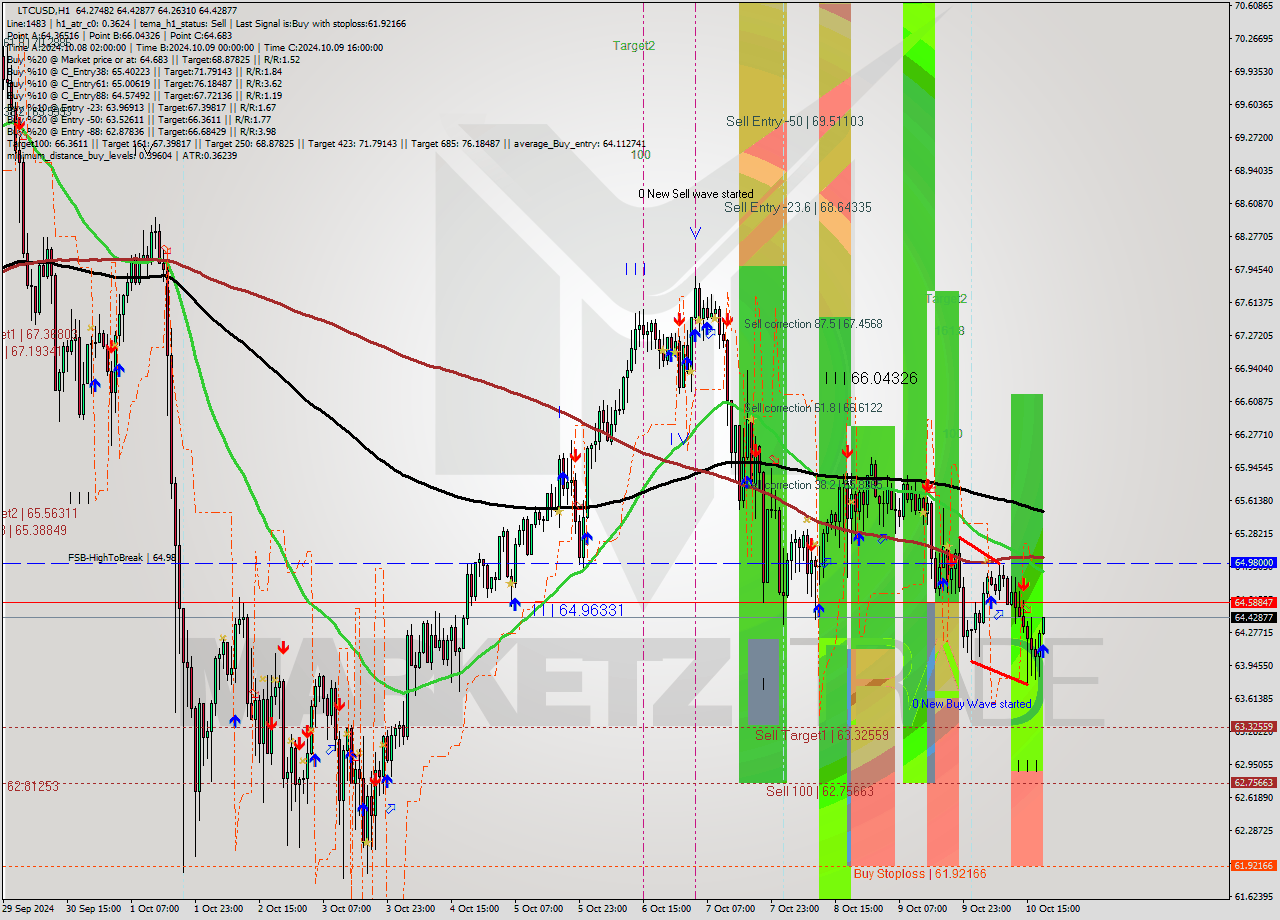Click the 'C_Entry38: 65.40223' info line
Image resolution: width=1280 pixels, height=920 pixels.
(144, 71)
